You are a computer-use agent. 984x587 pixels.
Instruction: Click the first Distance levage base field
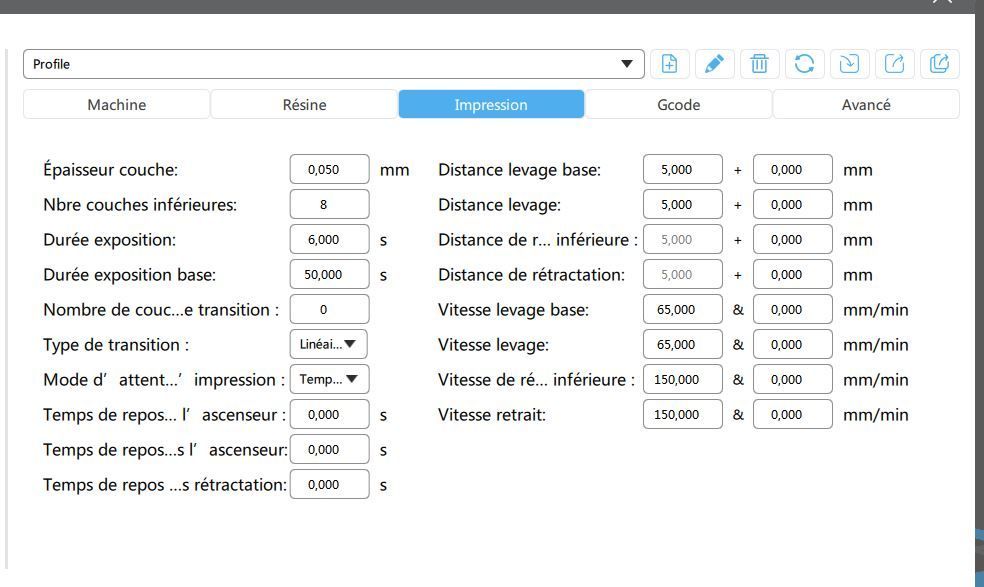[x=682, y=170]
